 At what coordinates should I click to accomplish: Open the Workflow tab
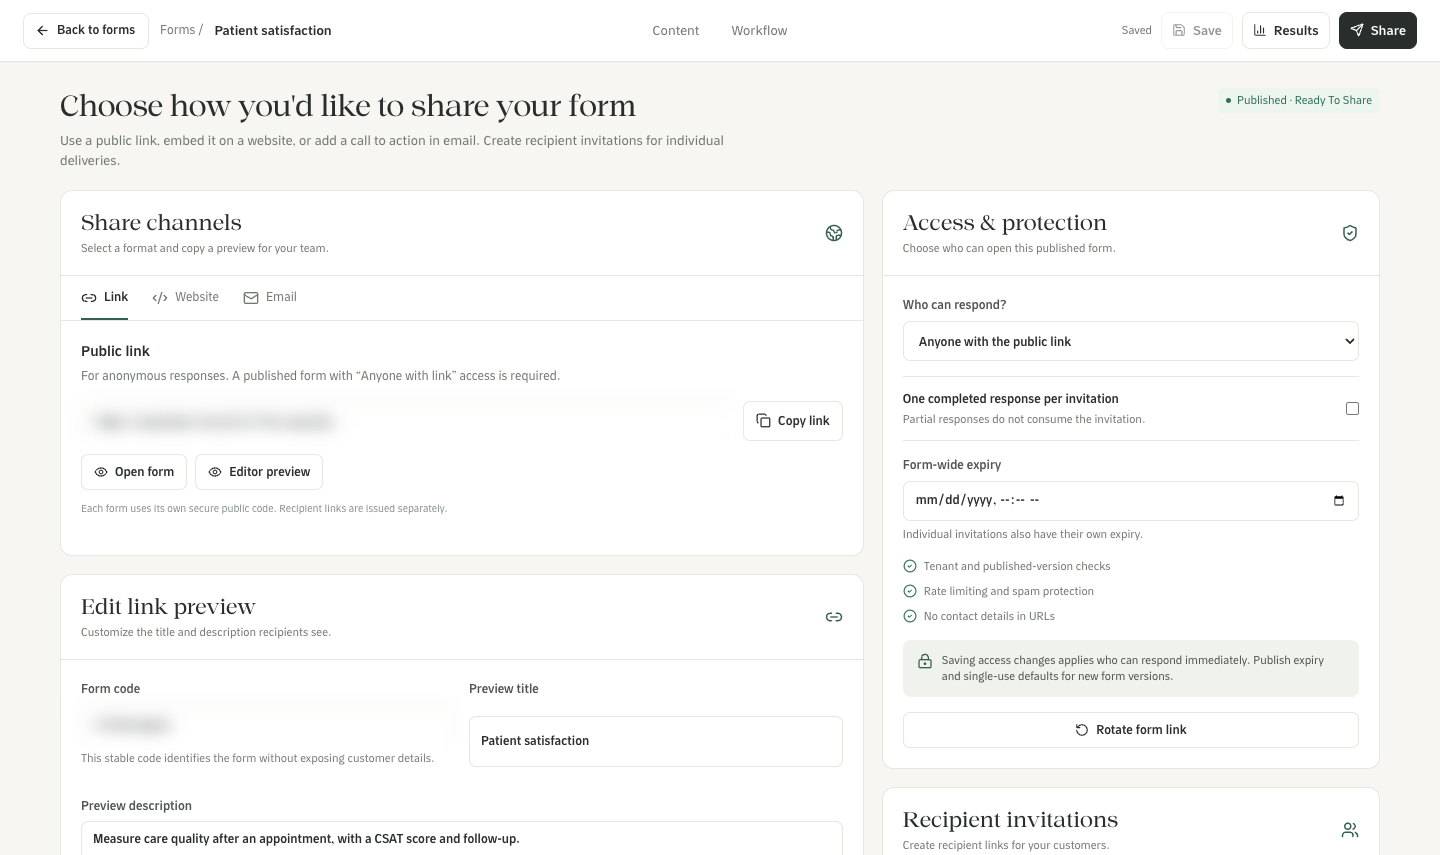click(x=759, y=30)
